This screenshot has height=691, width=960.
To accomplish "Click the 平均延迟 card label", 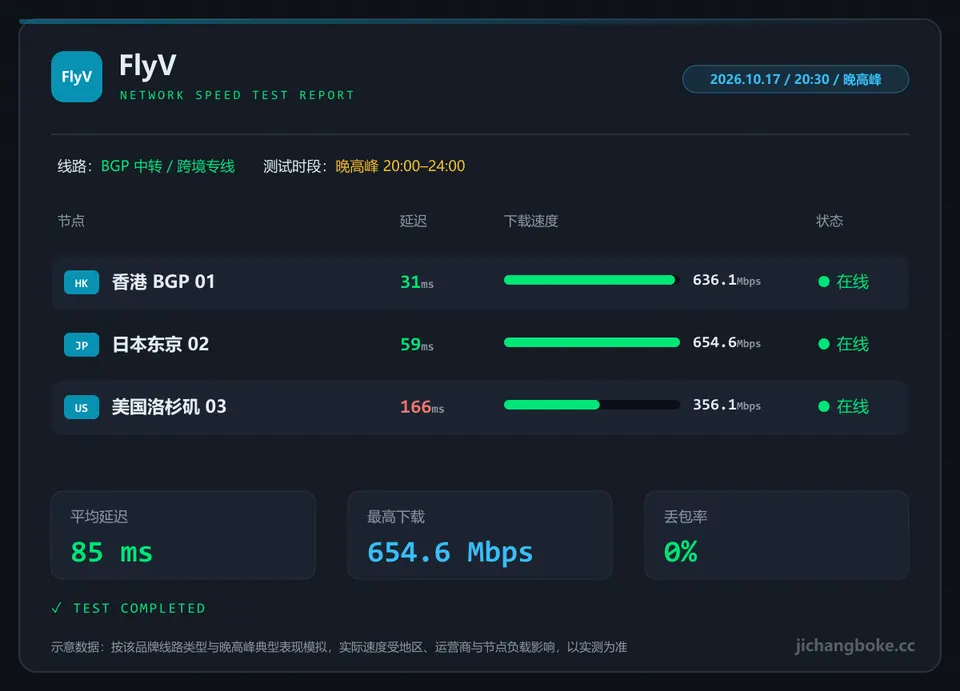I will point(99,517).
